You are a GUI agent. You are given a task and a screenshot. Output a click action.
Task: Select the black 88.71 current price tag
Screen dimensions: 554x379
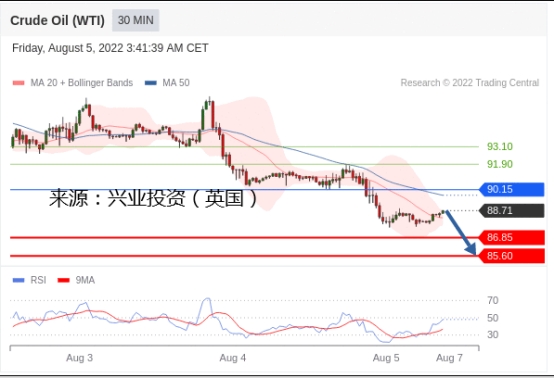click(x=512, y=211)
